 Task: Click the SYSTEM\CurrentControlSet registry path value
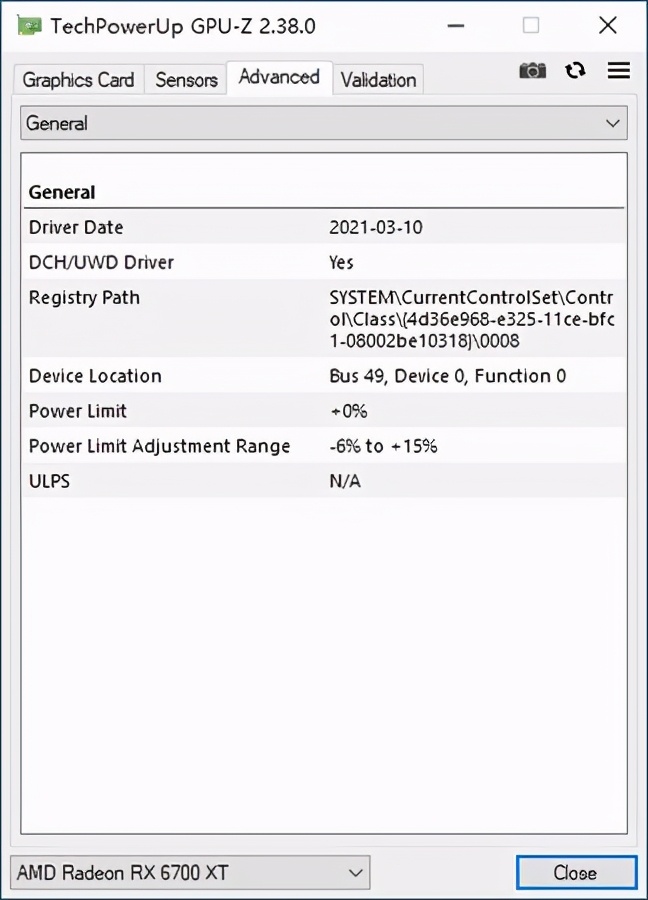tap(471, 319)
